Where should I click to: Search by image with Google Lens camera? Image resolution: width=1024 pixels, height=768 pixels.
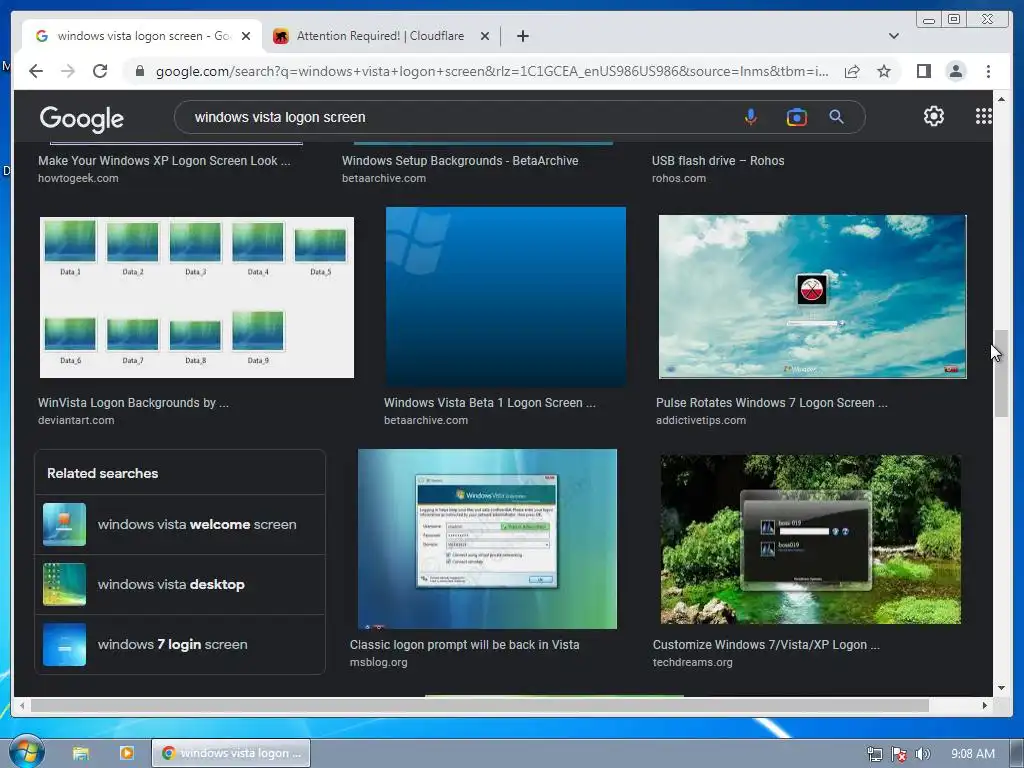796,117
